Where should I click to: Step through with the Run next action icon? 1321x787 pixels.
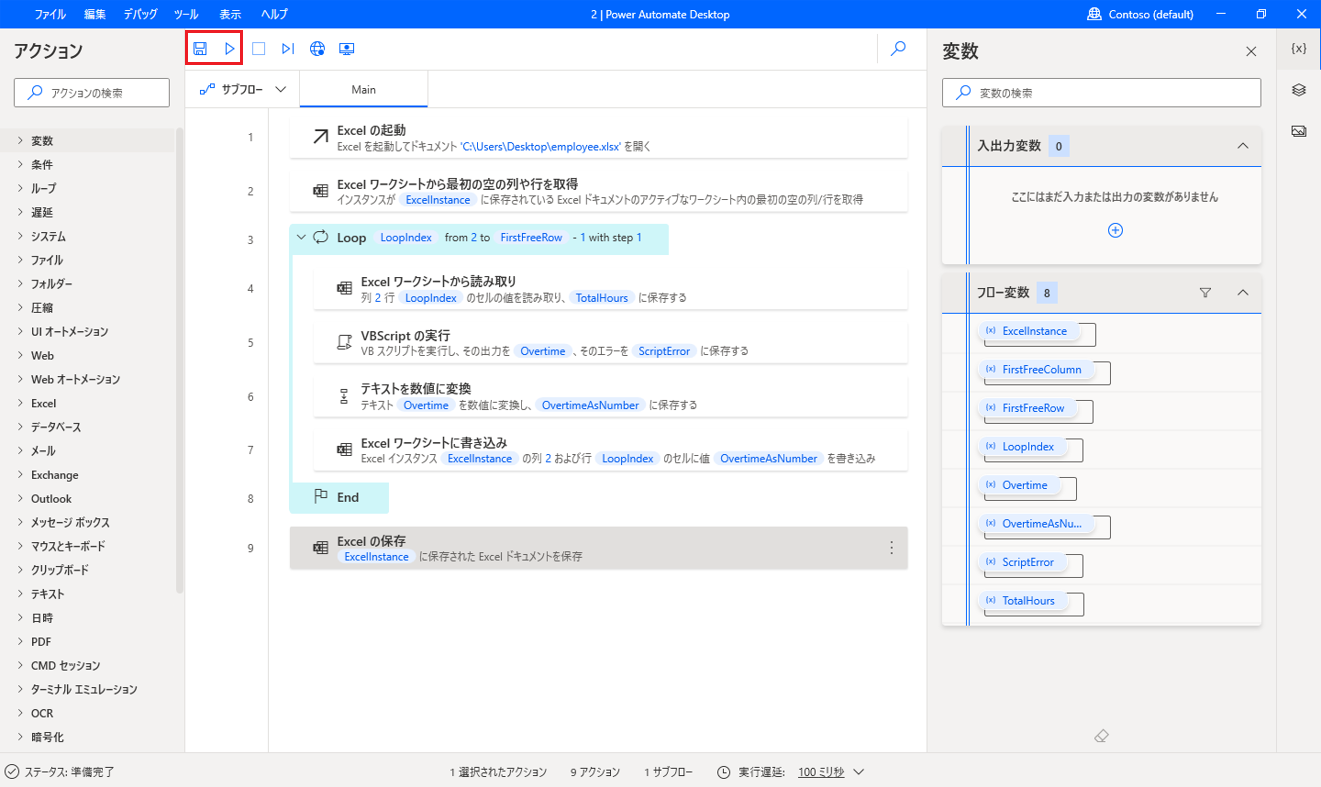pyautogui.click(x=288, y=47)
